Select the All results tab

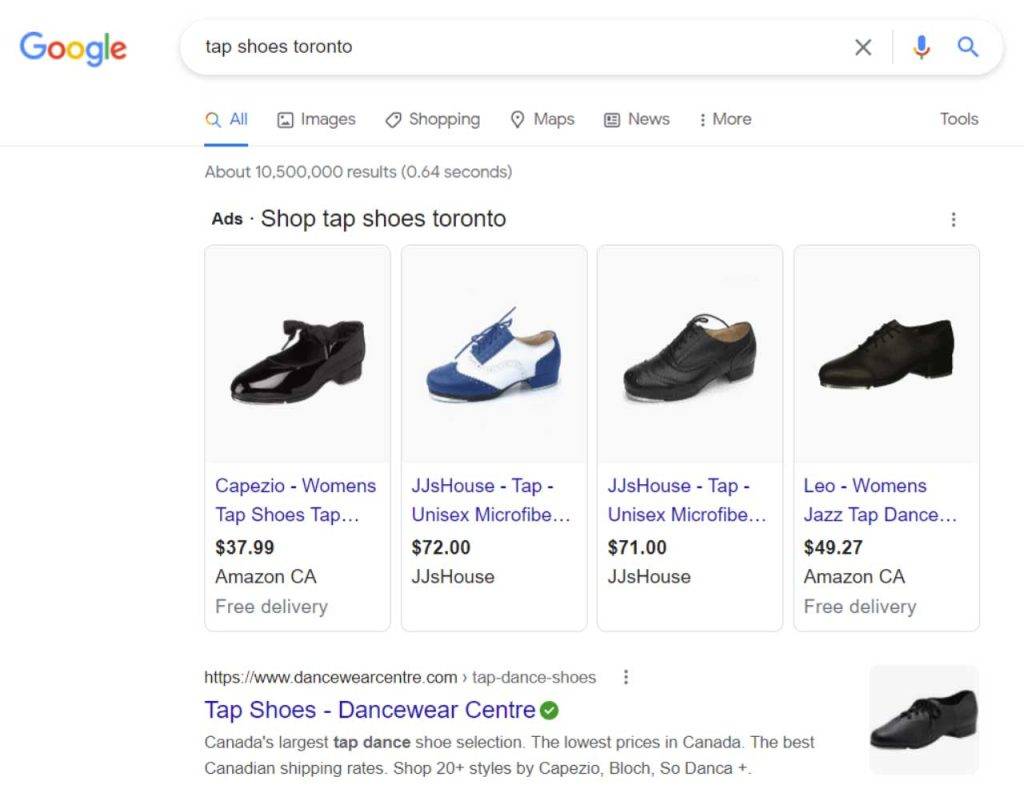coord(226,119)
